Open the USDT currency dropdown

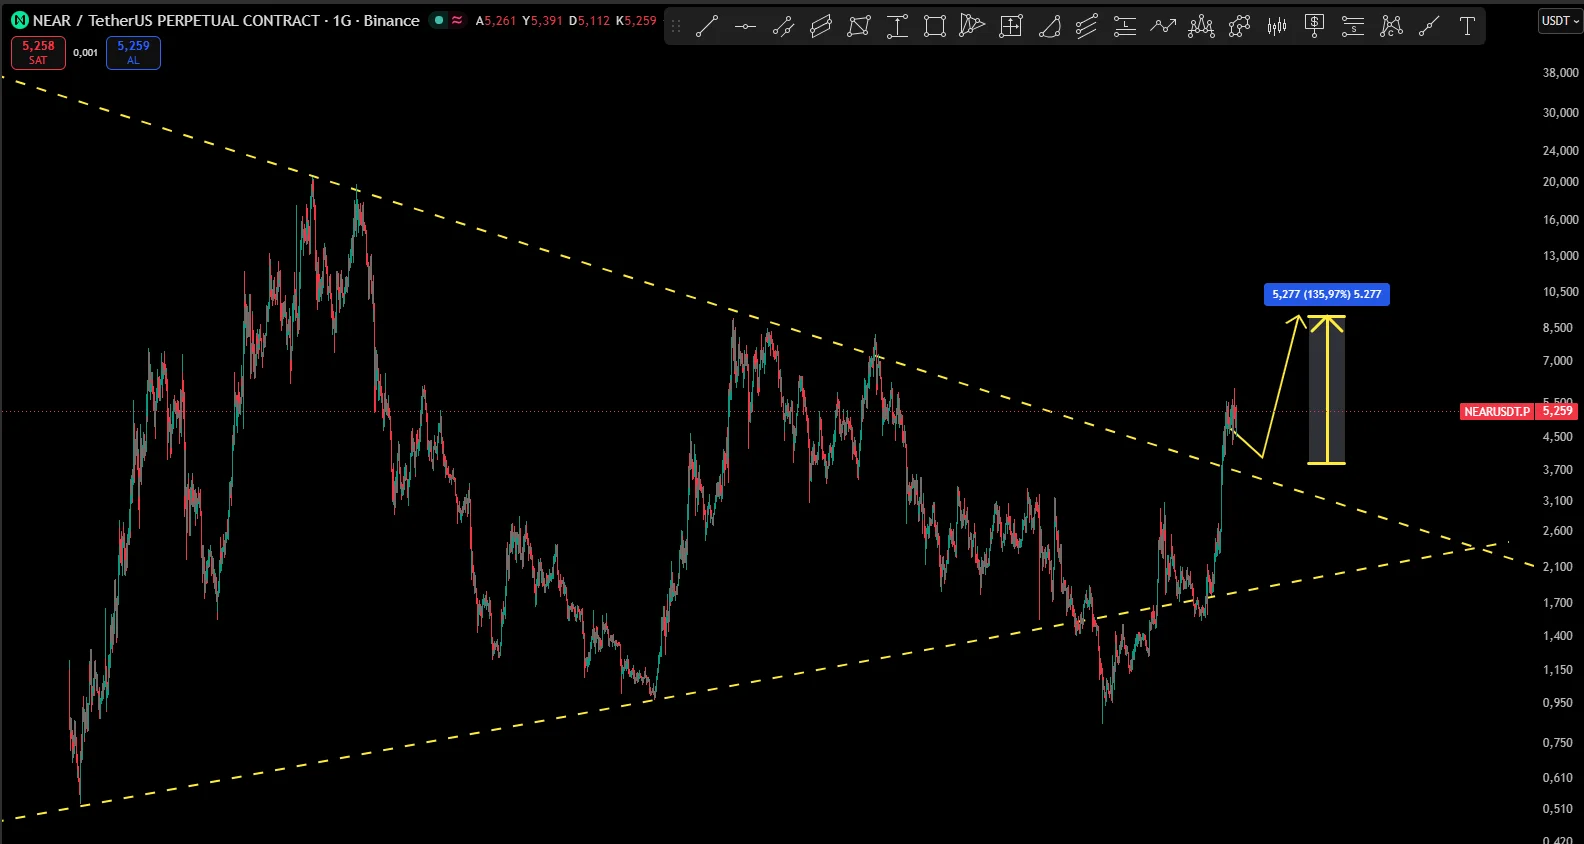click(x=1560, y=21)
